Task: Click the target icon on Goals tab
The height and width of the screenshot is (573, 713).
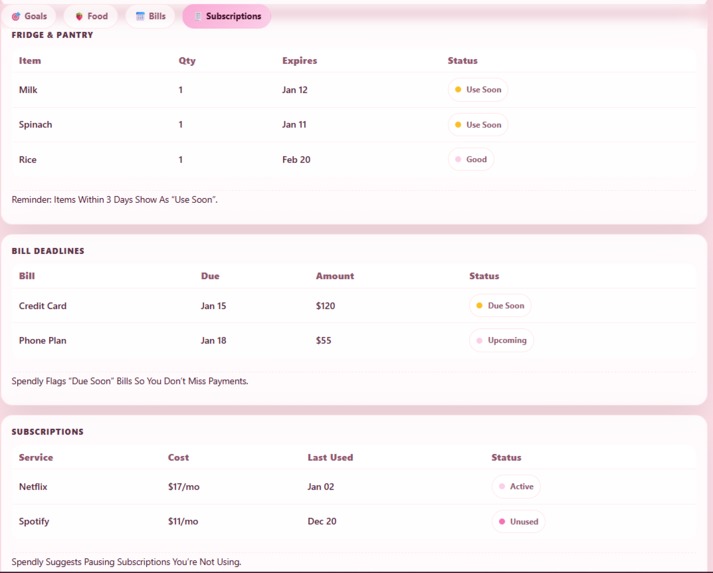Action: point(15,16)
